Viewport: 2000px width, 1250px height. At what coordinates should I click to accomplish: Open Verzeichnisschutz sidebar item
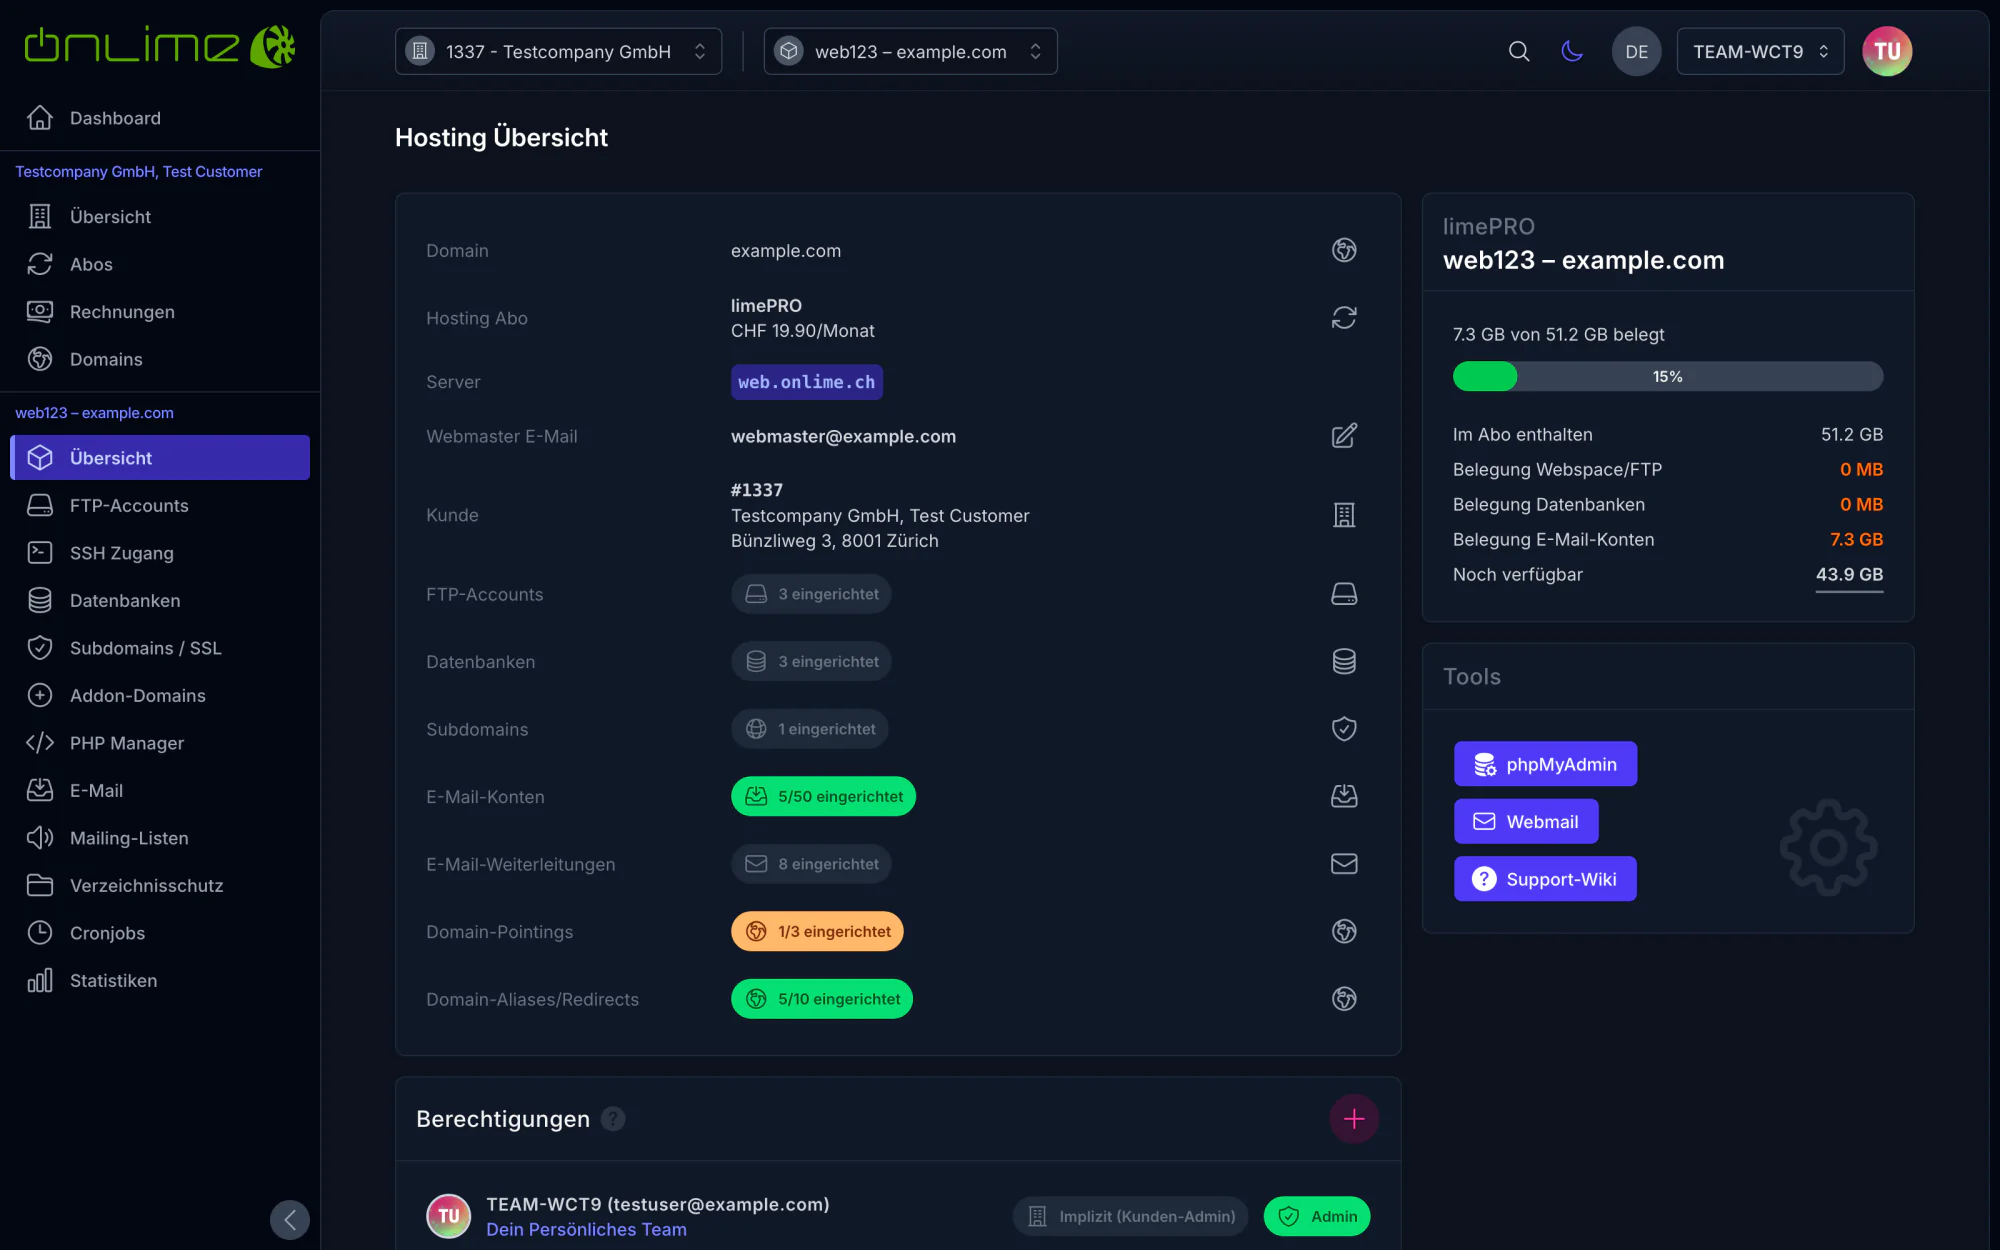[x=160, y=886]
